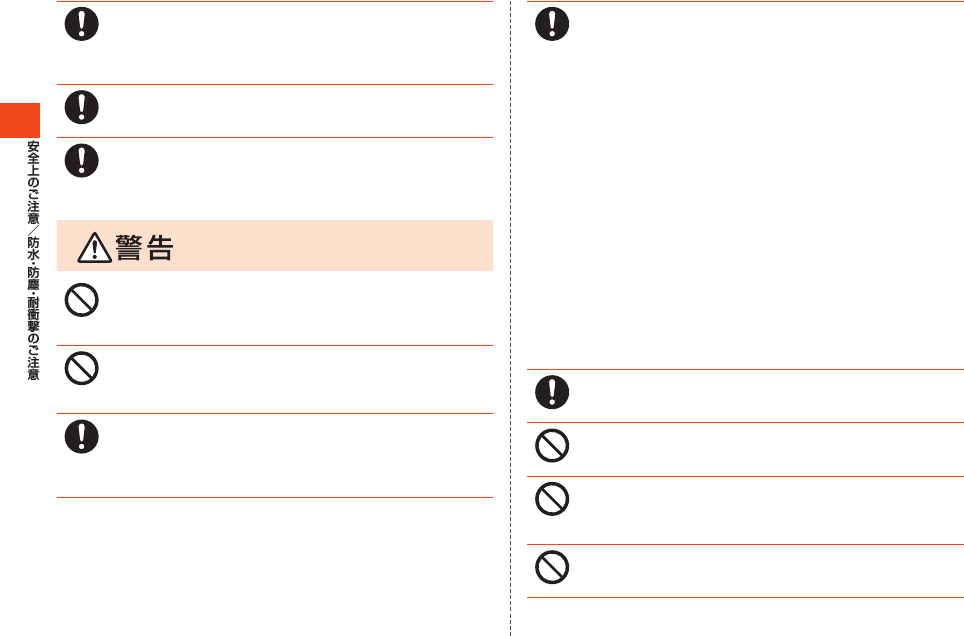Click the exclamation icon directly above the 警告 banner
This screenshot has height=636, width=964.
[82, 161]
